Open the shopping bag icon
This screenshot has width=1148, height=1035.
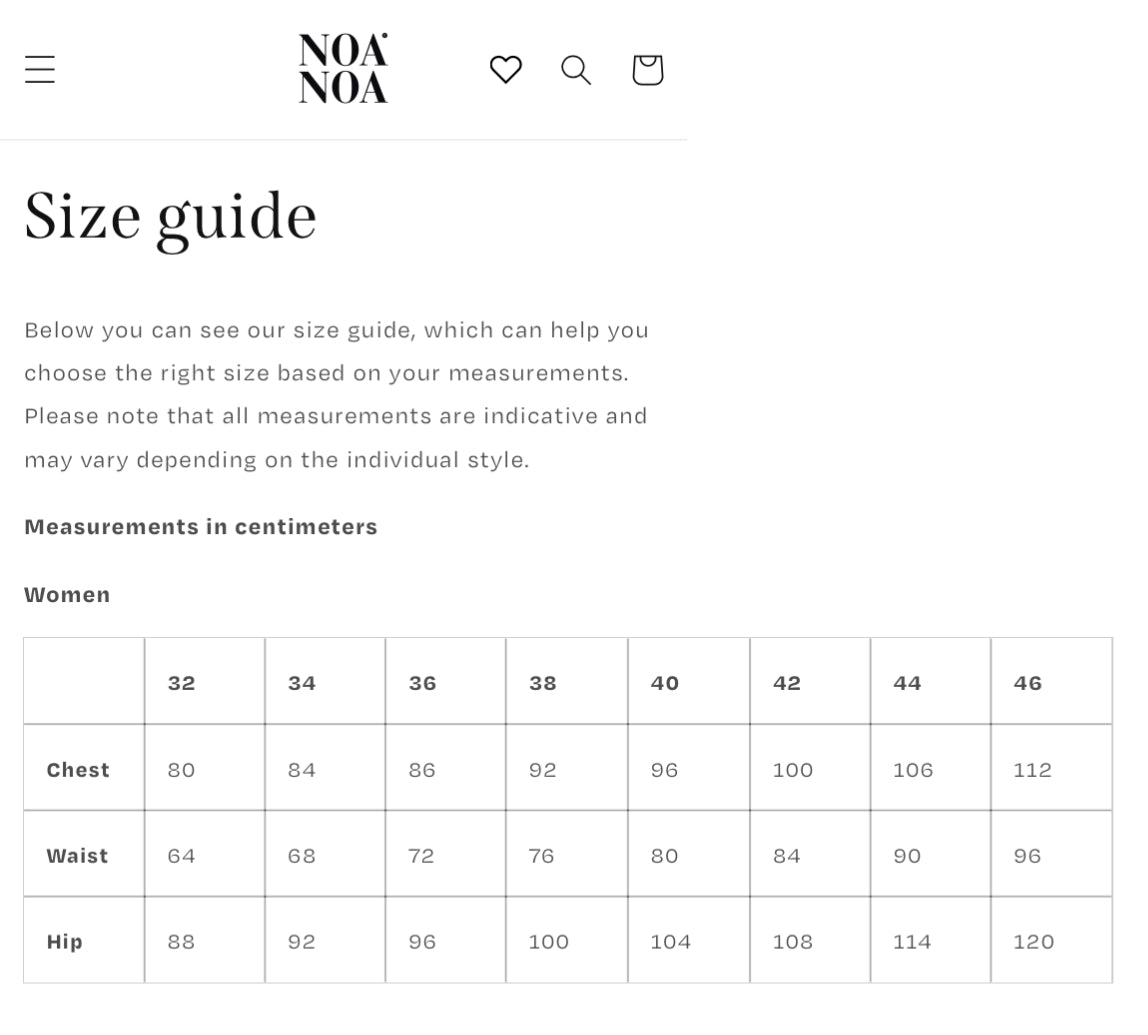tap(648, 70)
